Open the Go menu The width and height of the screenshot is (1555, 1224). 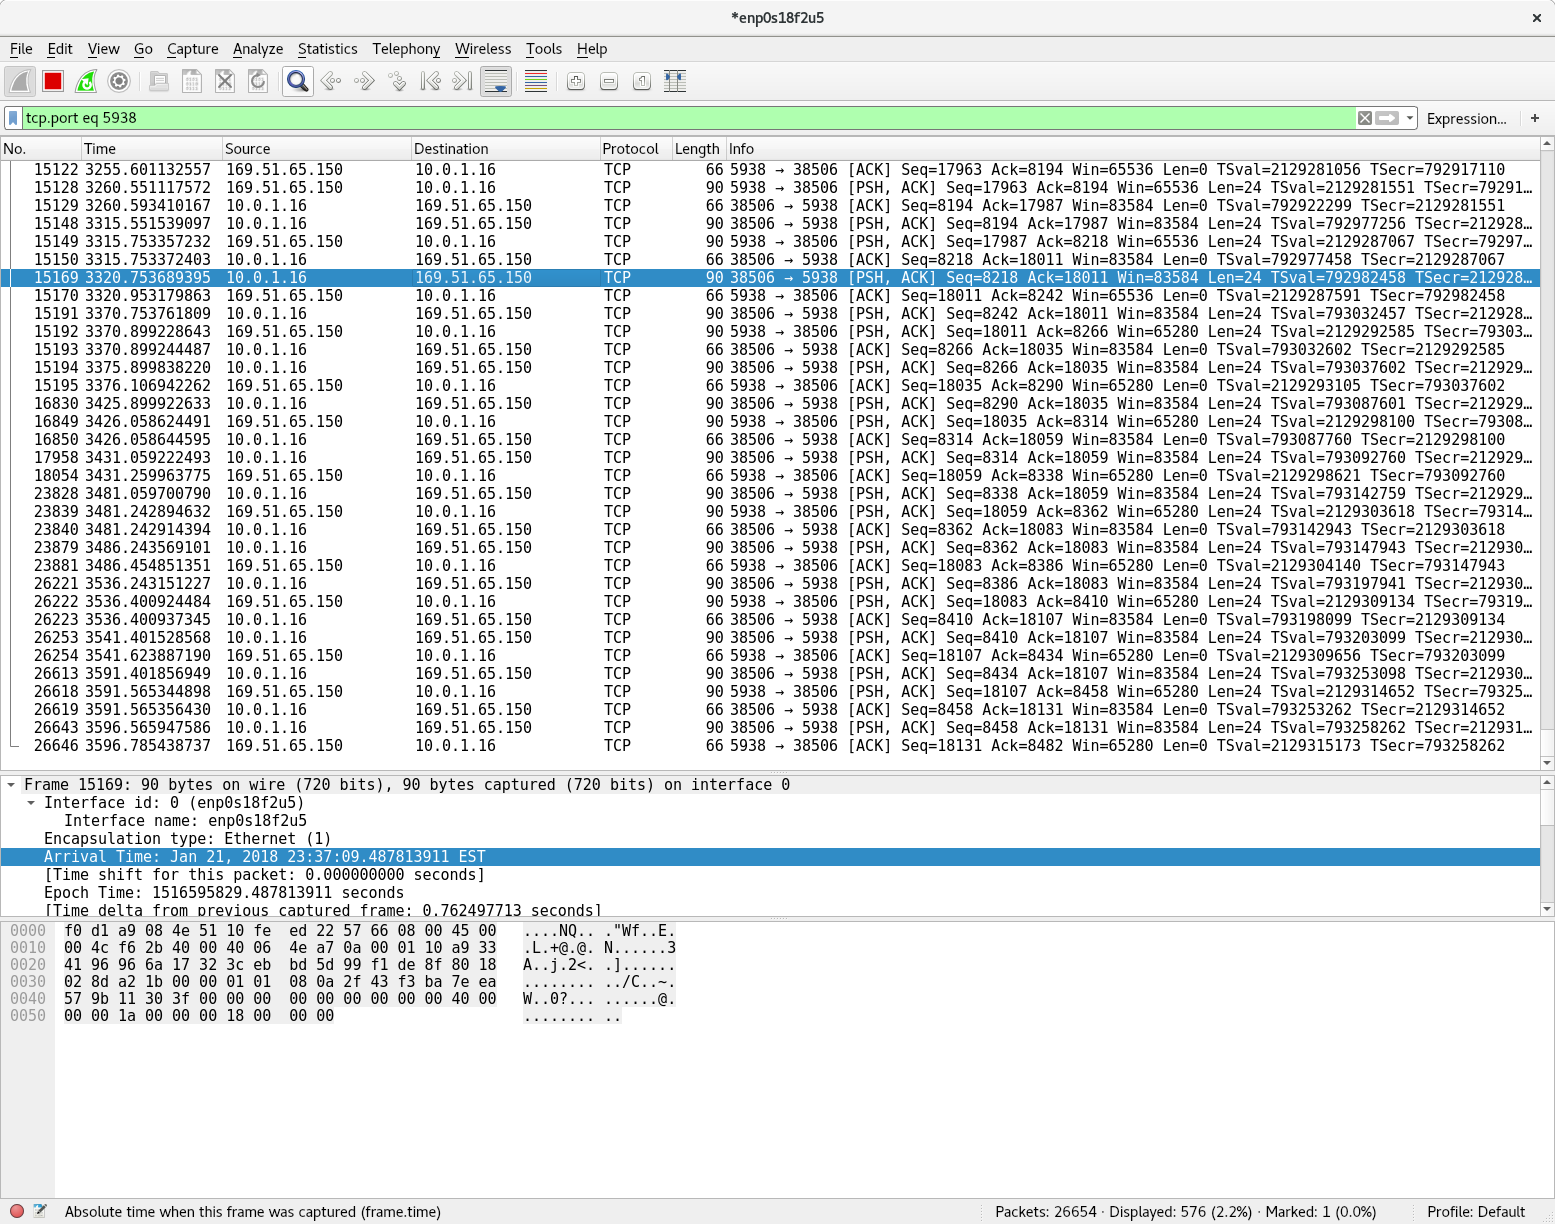(143, 49)
